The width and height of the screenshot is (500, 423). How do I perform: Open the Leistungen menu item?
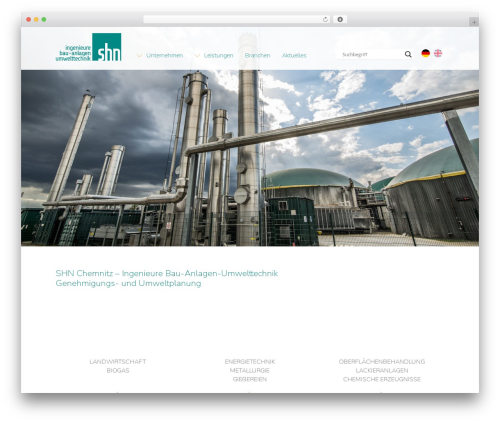(218, 56)
